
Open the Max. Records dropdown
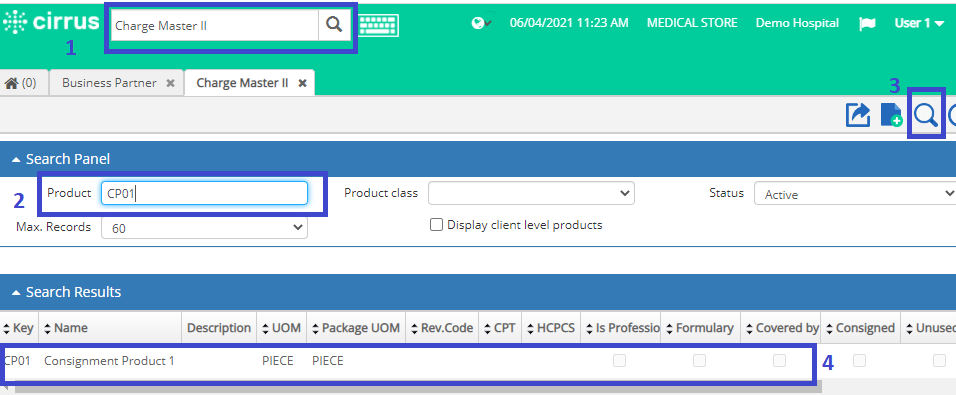coord(204,227)
